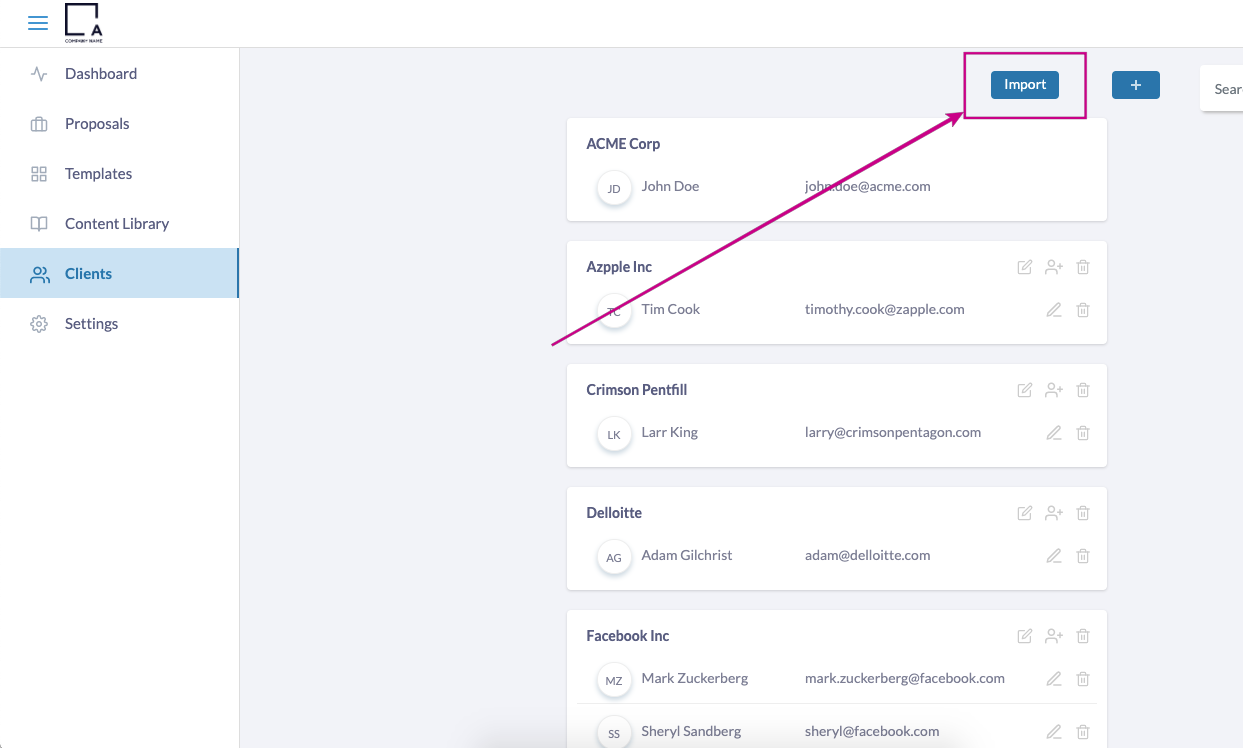Click the Crimson Pentfill company name
1243x748 pixels.
pos(637,390)
